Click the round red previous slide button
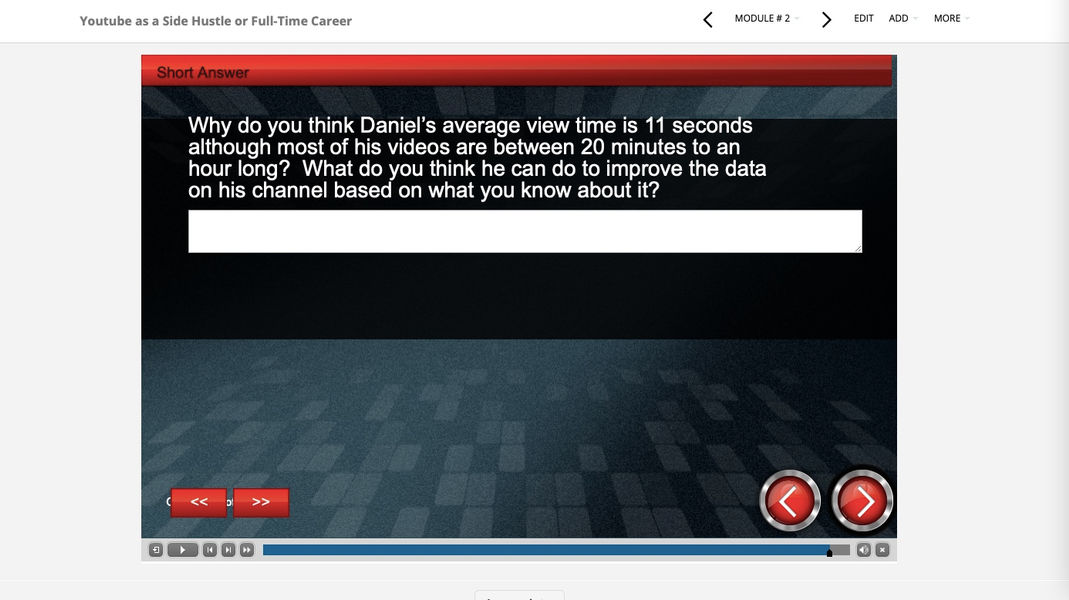1069x600 pixels. click(x=789, y=501)
